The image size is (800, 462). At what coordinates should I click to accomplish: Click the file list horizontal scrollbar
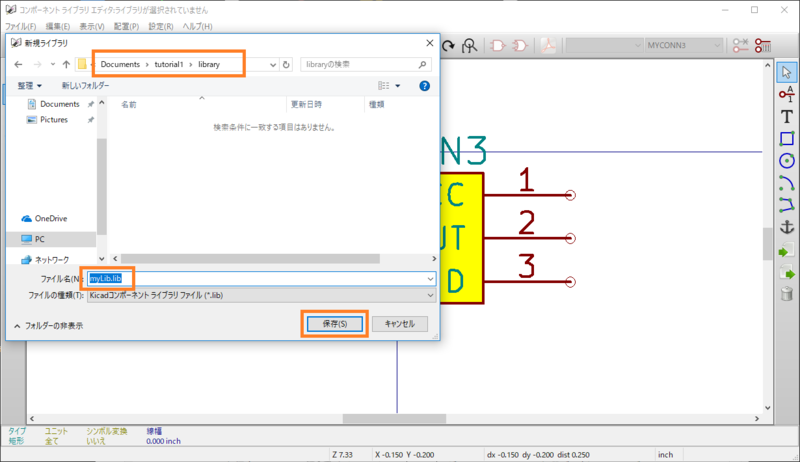[250, 259]
